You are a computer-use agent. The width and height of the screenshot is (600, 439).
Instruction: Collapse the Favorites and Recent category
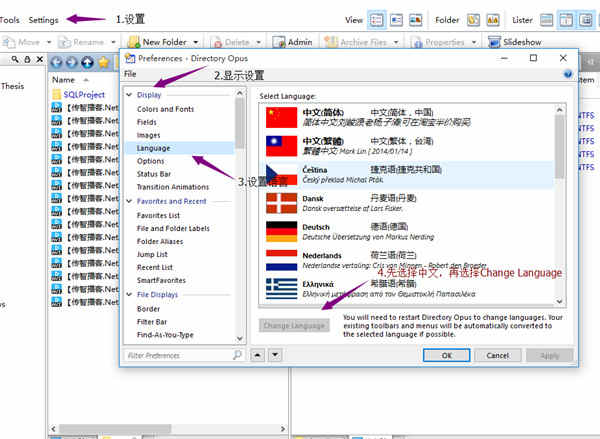[x=129, y=201]
